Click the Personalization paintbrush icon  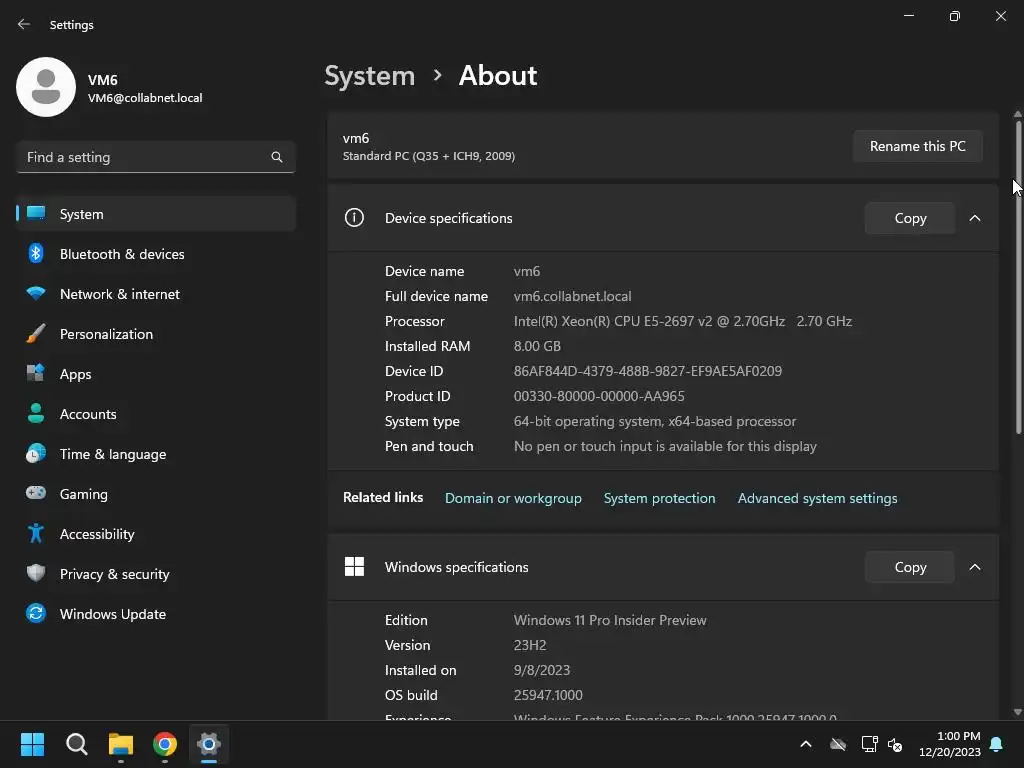click(36, 334)
